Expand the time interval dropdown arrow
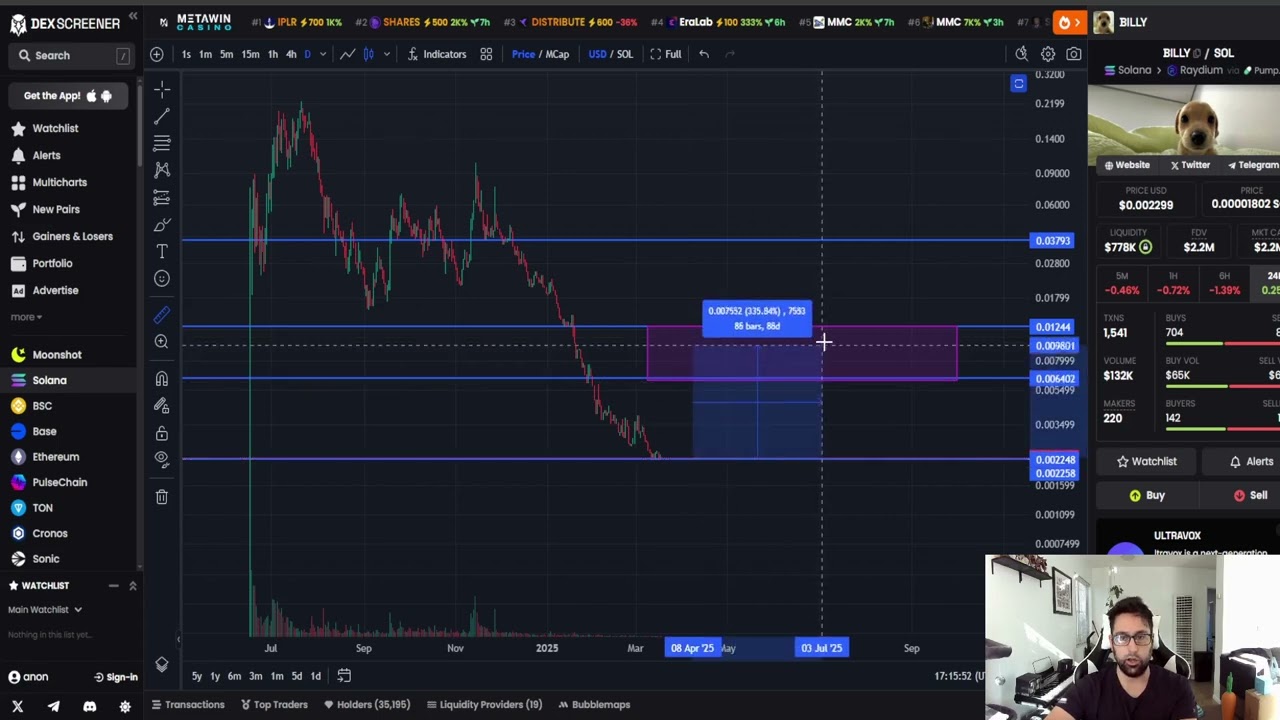The image size is (1280, 720). 322,54
